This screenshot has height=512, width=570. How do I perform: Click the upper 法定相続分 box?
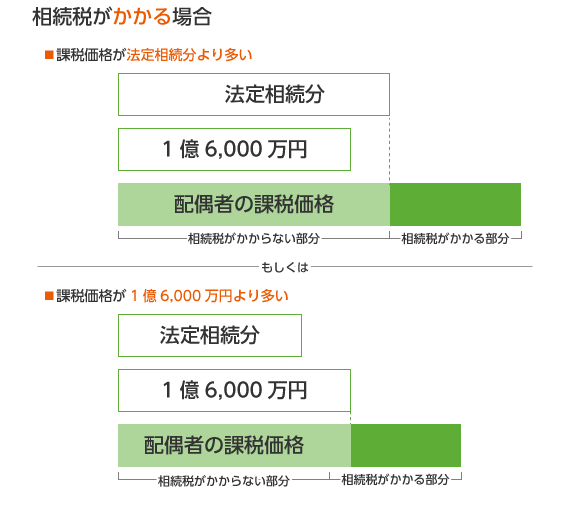click(x=254, y=95)
